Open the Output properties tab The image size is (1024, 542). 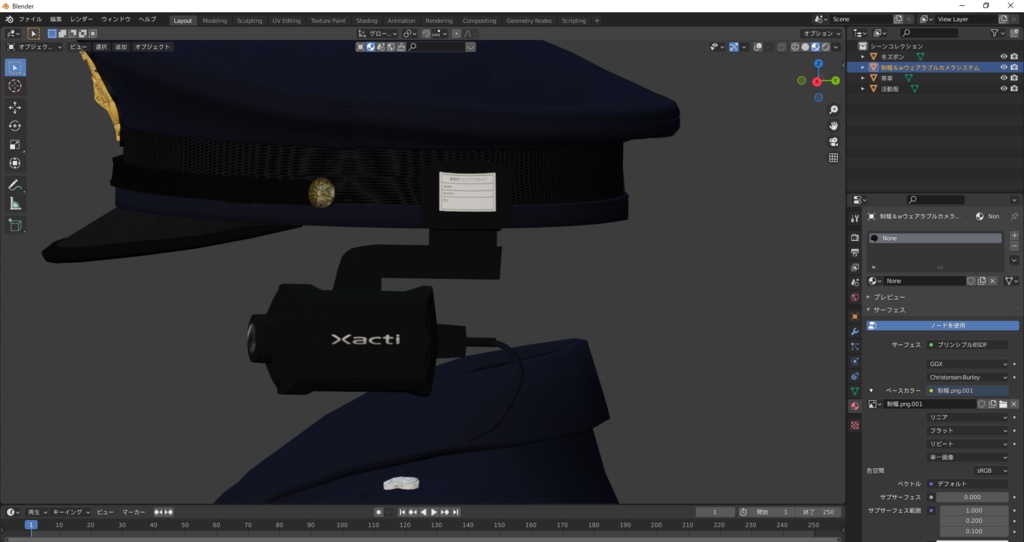pos(855,253)
